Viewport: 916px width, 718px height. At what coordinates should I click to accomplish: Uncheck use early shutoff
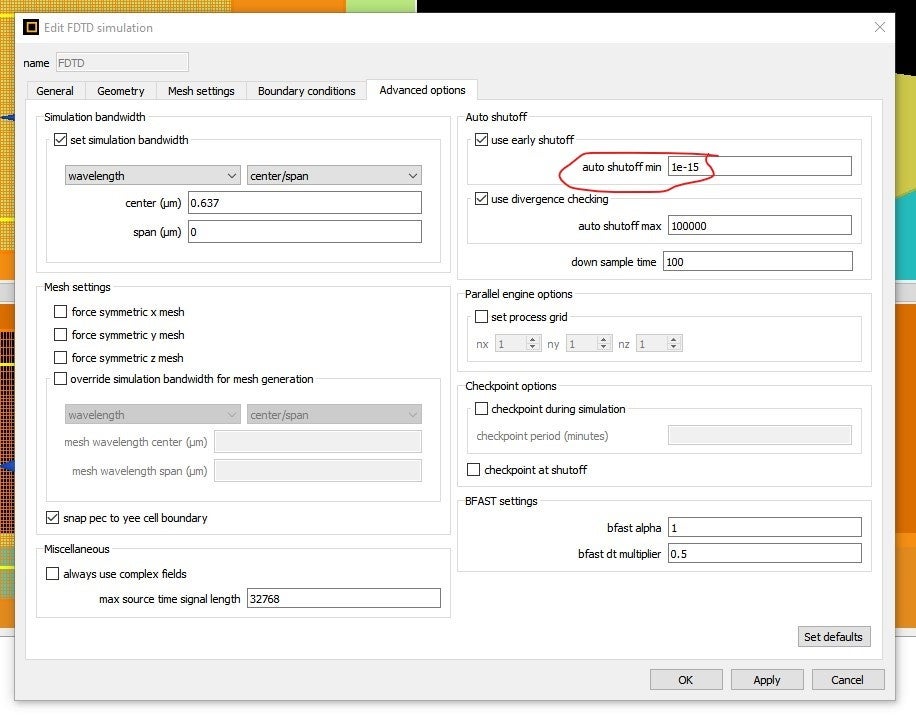(x=482, y=140)
